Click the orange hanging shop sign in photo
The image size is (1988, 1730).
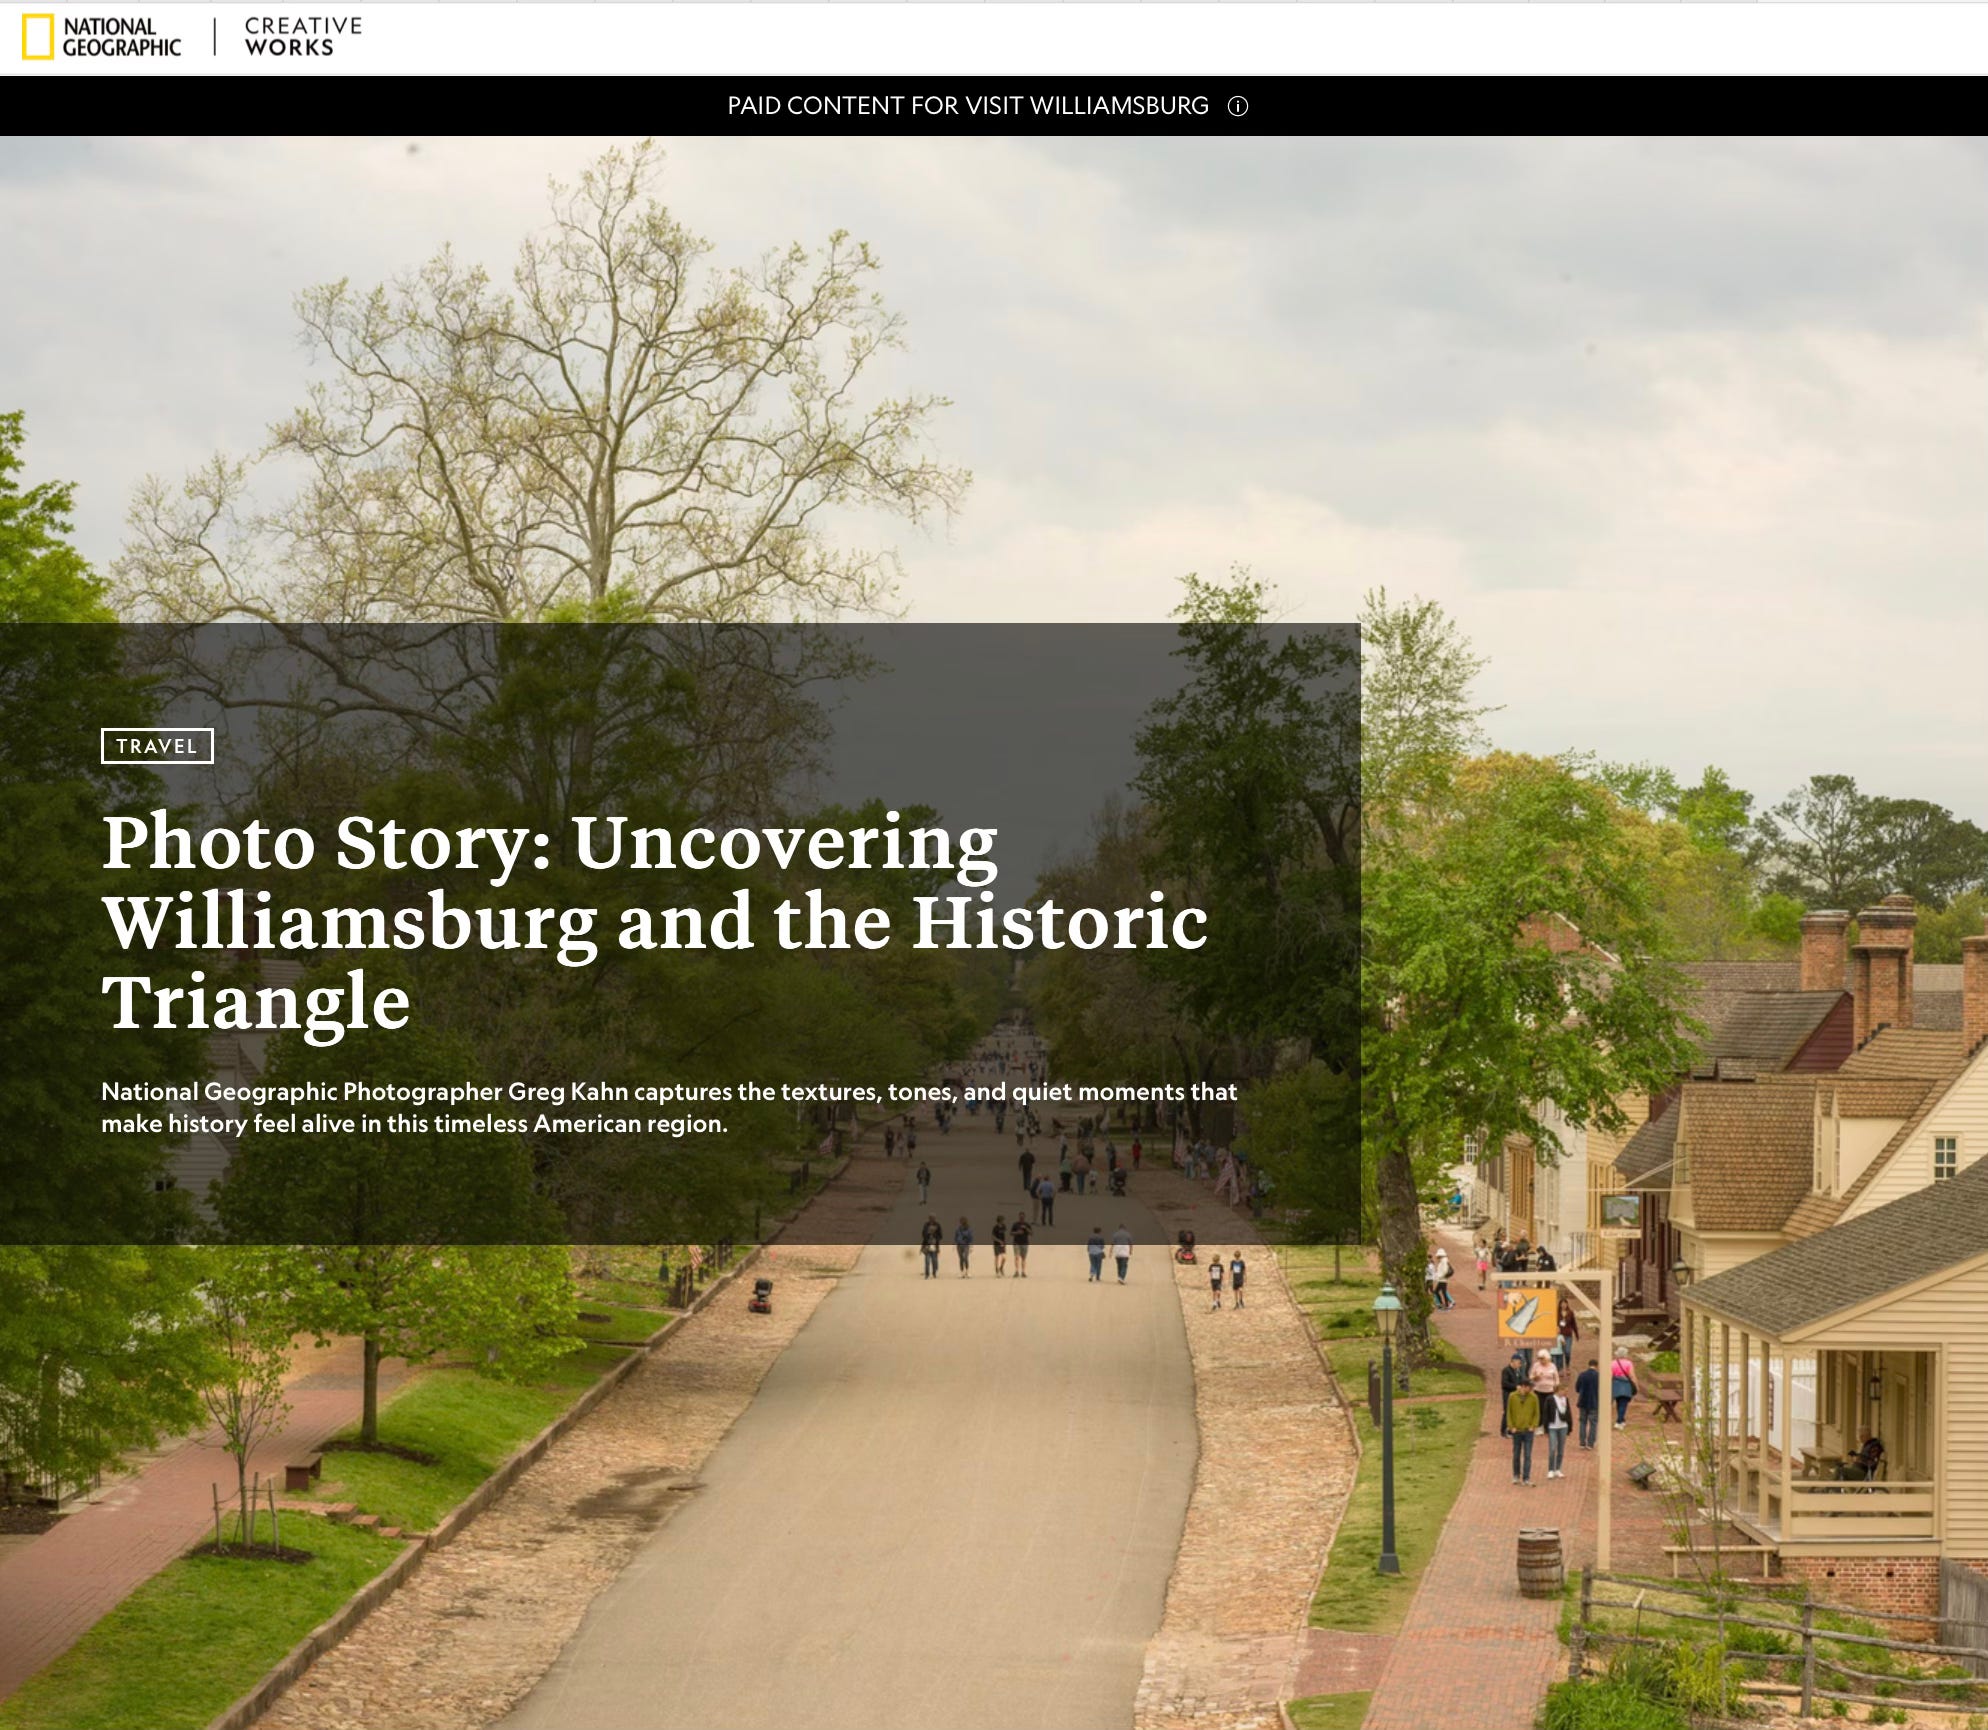click(x=1527, y=1315)
